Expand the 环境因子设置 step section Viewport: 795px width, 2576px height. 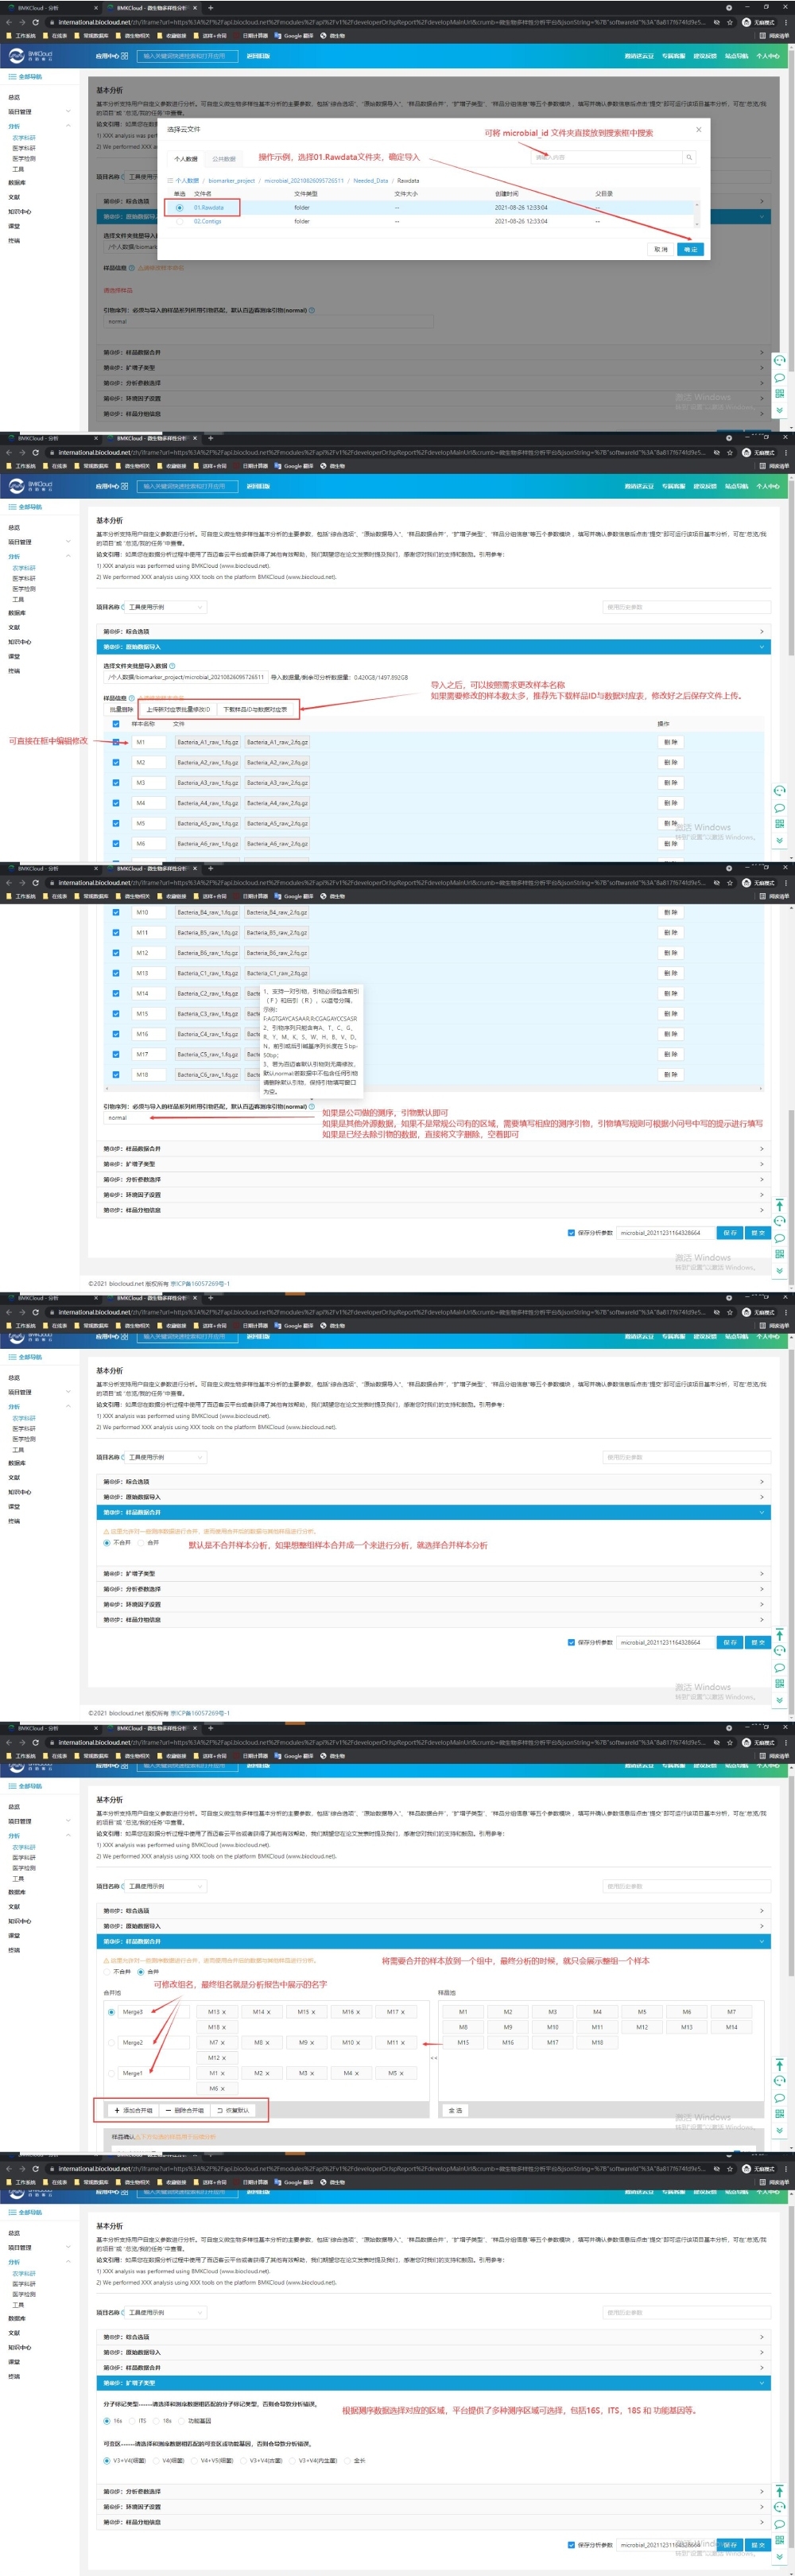[430, 1195]
